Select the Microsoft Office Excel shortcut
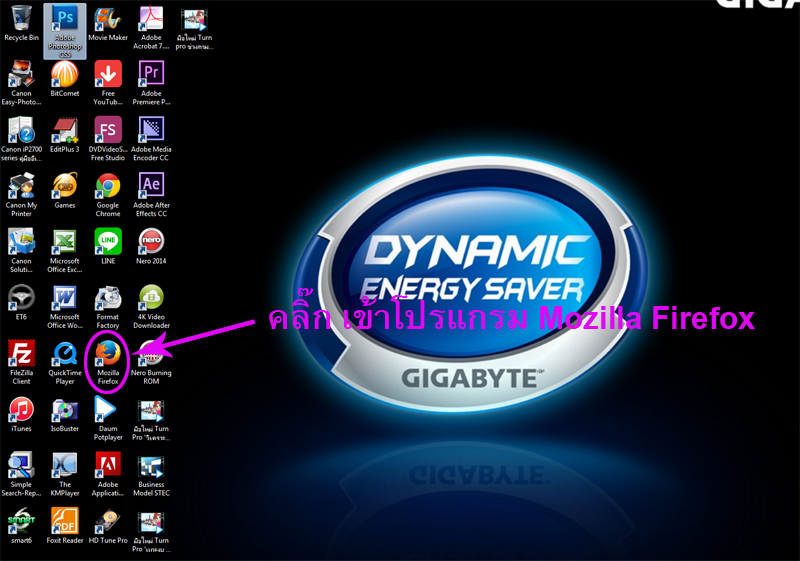Screen dimensions: 800x561 tap(65, 242)
